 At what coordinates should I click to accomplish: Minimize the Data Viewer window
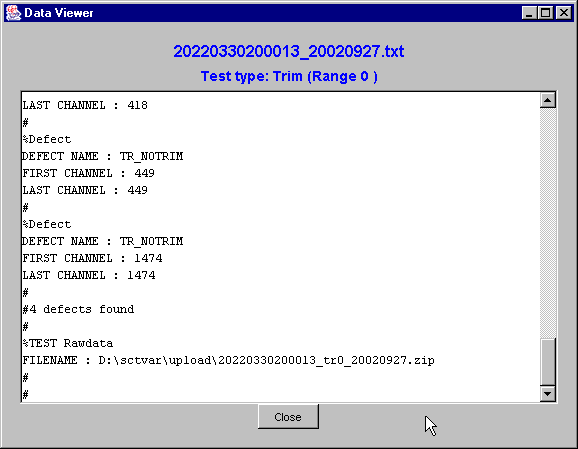pyautogui.click(x=529, y=13)
